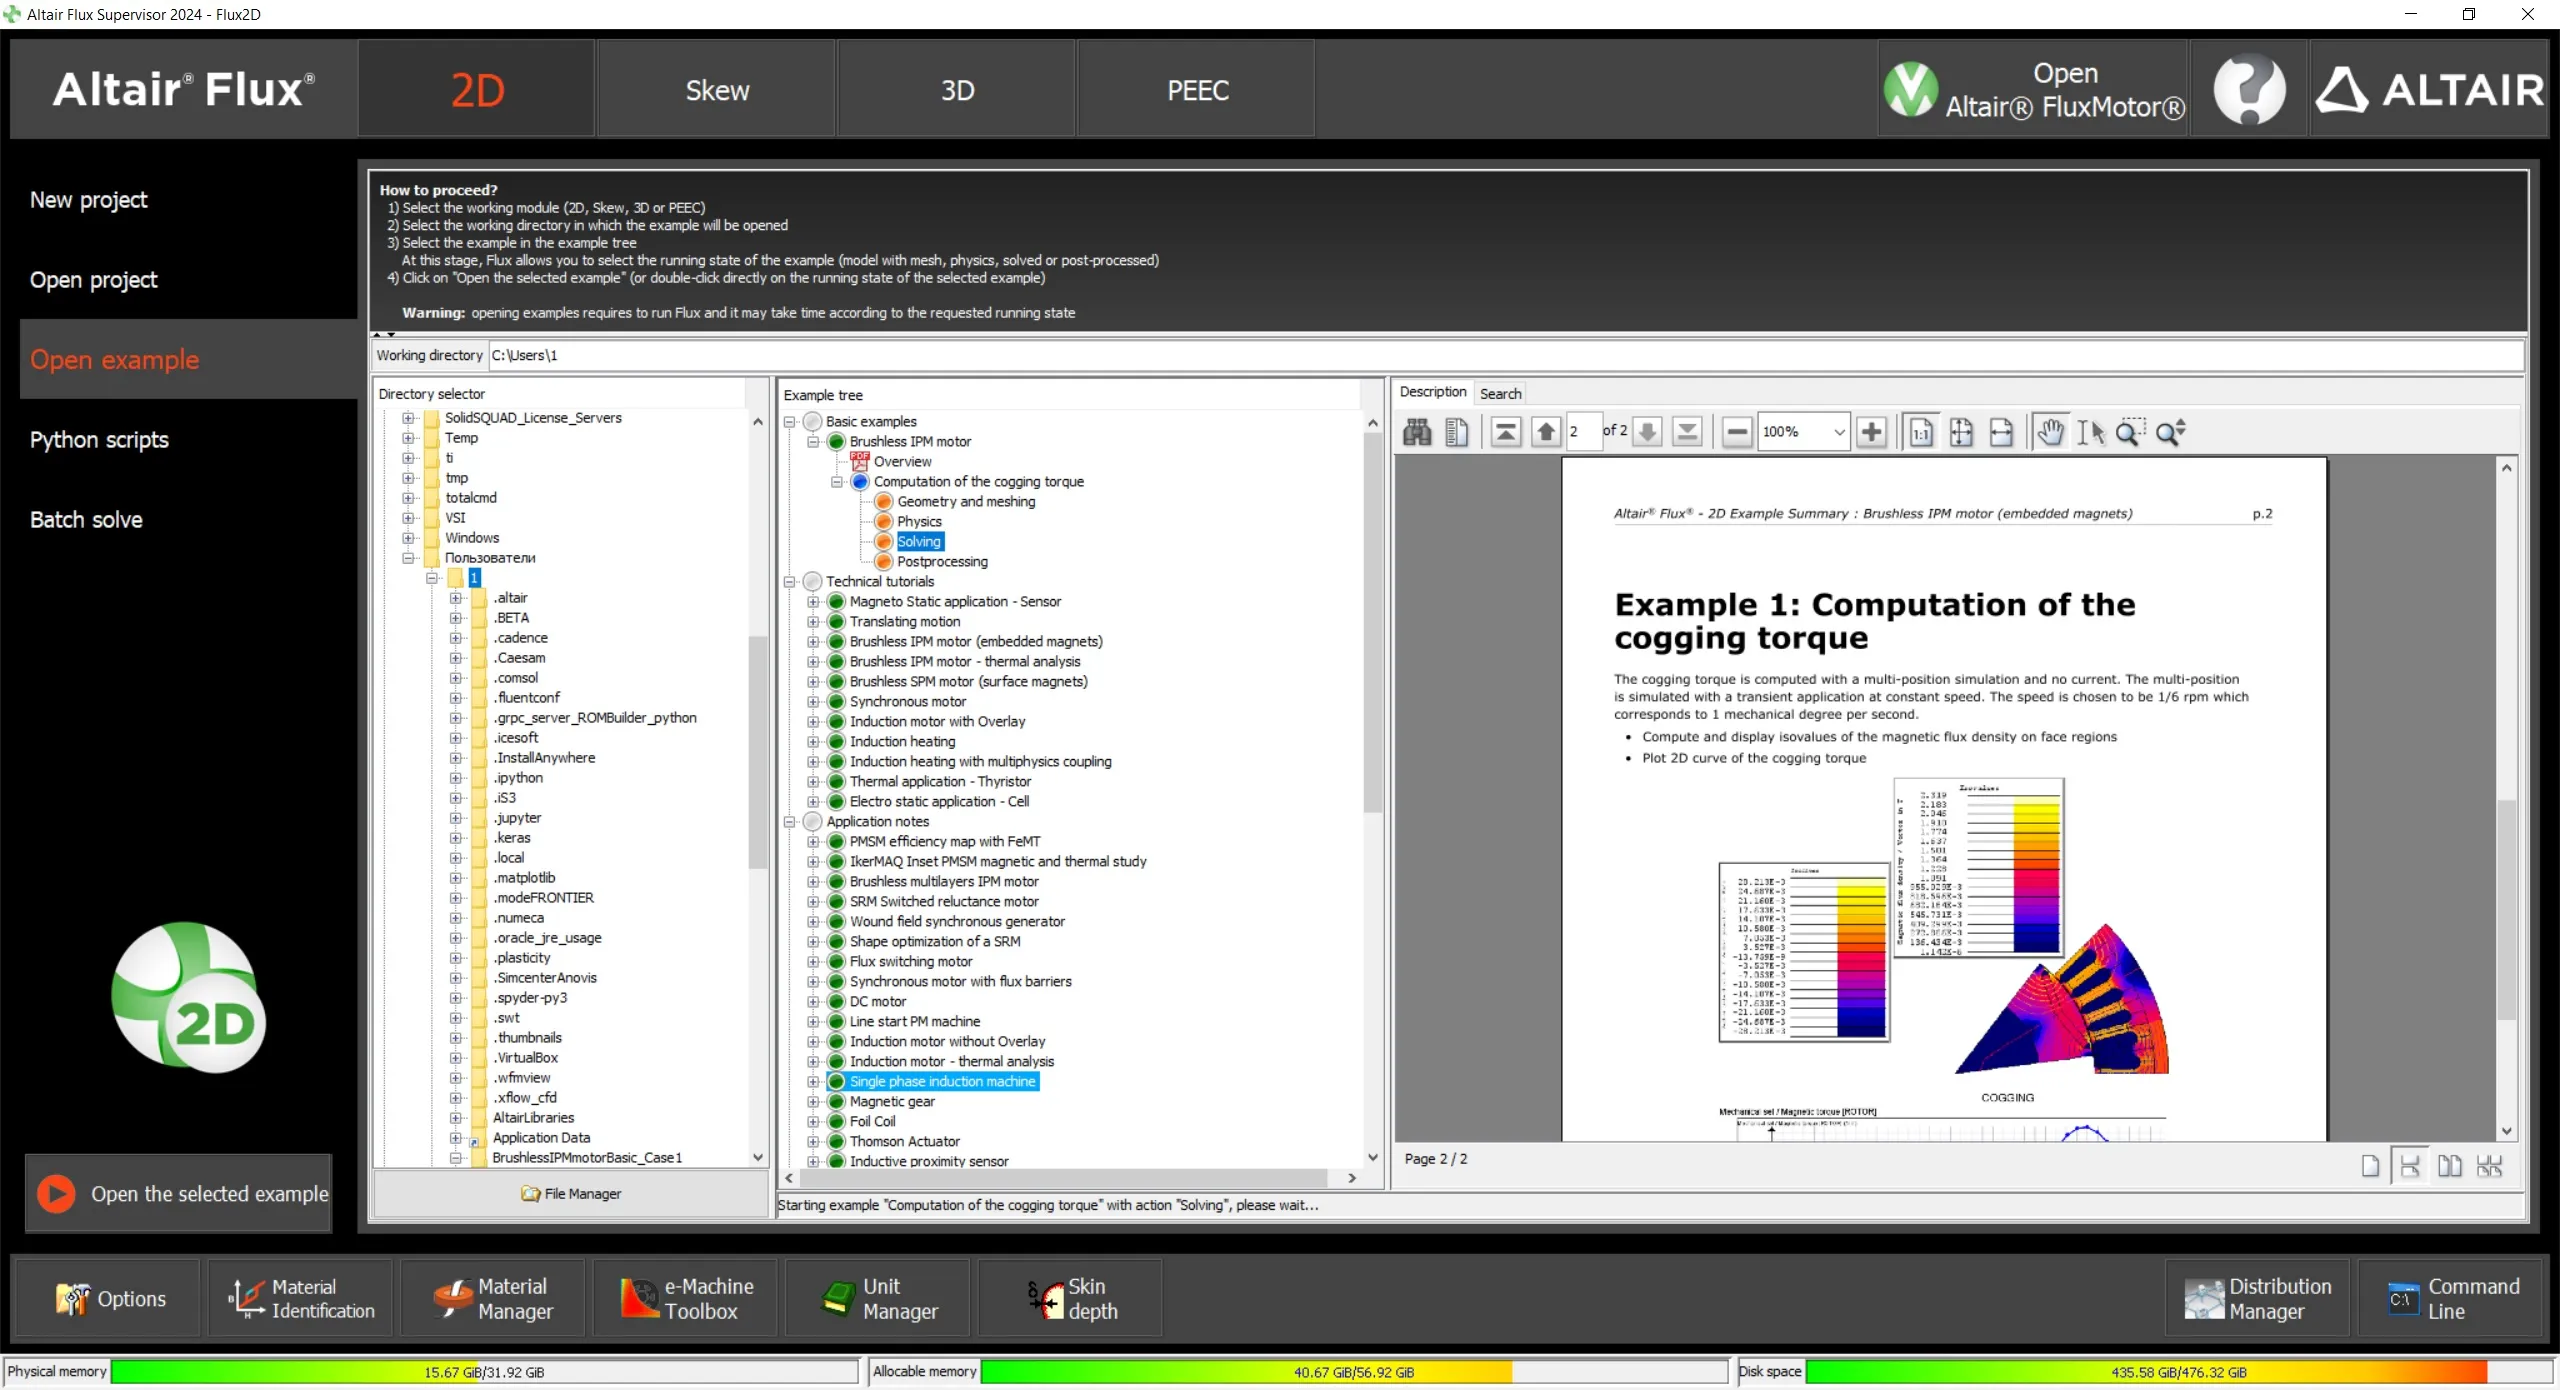This screenshot has height=1390, width=2560.
Task: Collapse the Пользователи folder
Action: pos(408,558)
